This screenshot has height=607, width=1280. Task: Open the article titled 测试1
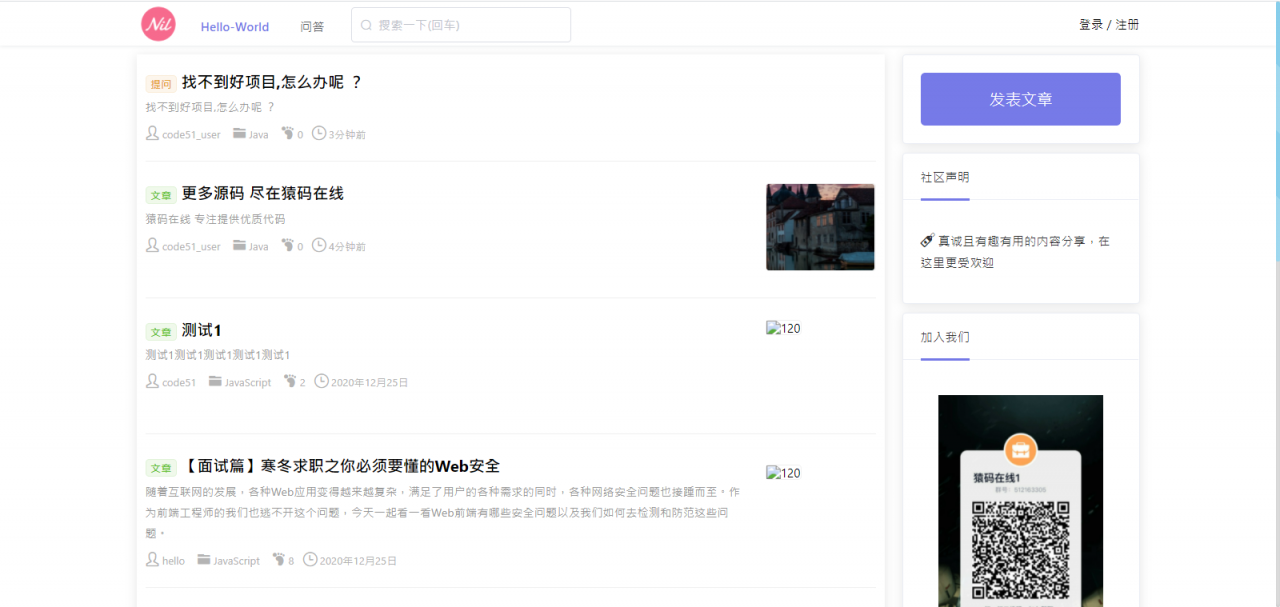coord(202,330)
